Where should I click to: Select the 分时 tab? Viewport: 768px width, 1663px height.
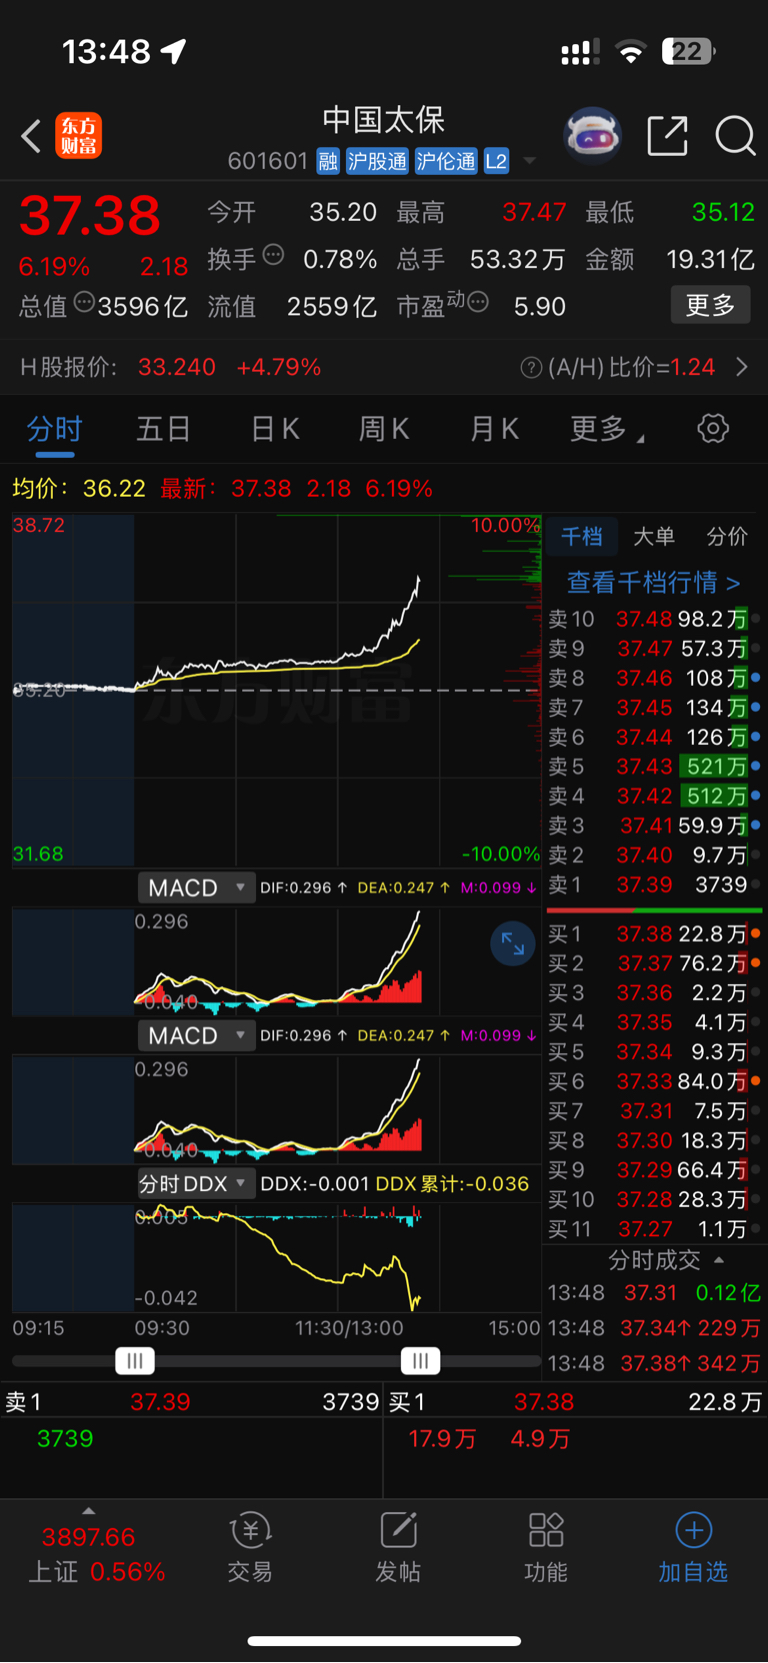pos(54,429)
